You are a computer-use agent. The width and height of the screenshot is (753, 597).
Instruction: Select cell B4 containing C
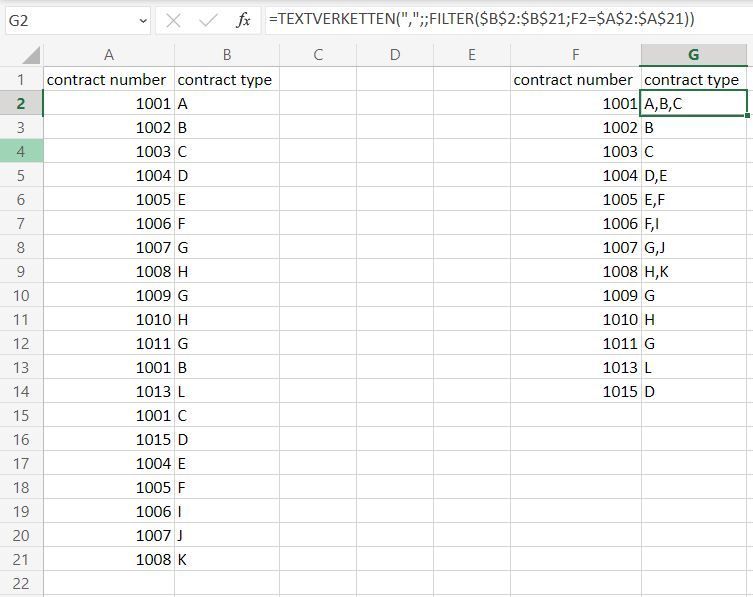pos(227,151)
